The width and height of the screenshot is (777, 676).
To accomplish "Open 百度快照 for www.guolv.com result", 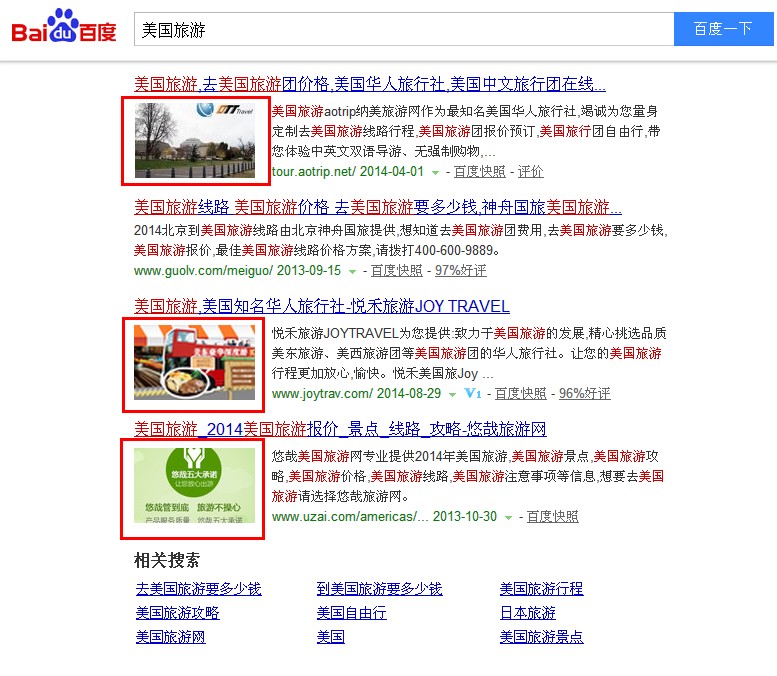I will [x=396, y=271].
